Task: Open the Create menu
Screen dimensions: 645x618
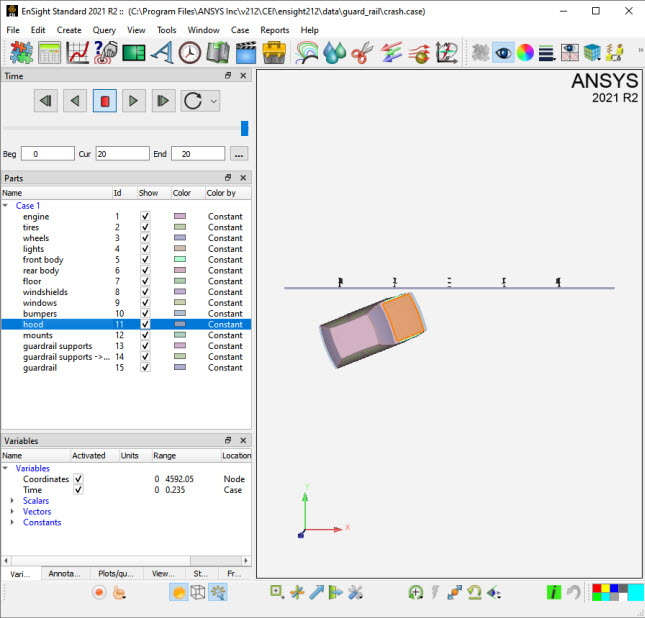Action: click(69, 30)
